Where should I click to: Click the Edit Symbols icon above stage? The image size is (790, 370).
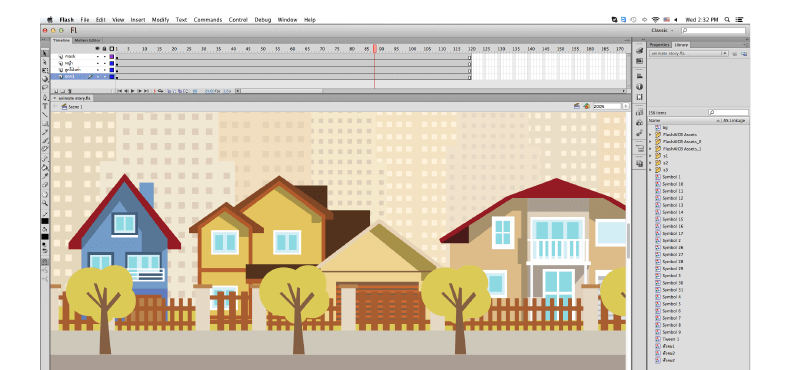[586, 106]
